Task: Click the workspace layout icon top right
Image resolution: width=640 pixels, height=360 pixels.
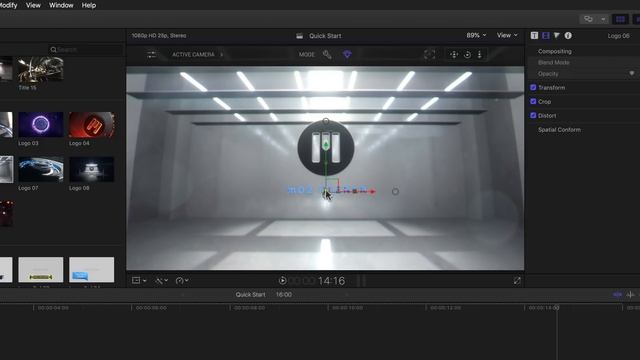Action: (588, 19)
